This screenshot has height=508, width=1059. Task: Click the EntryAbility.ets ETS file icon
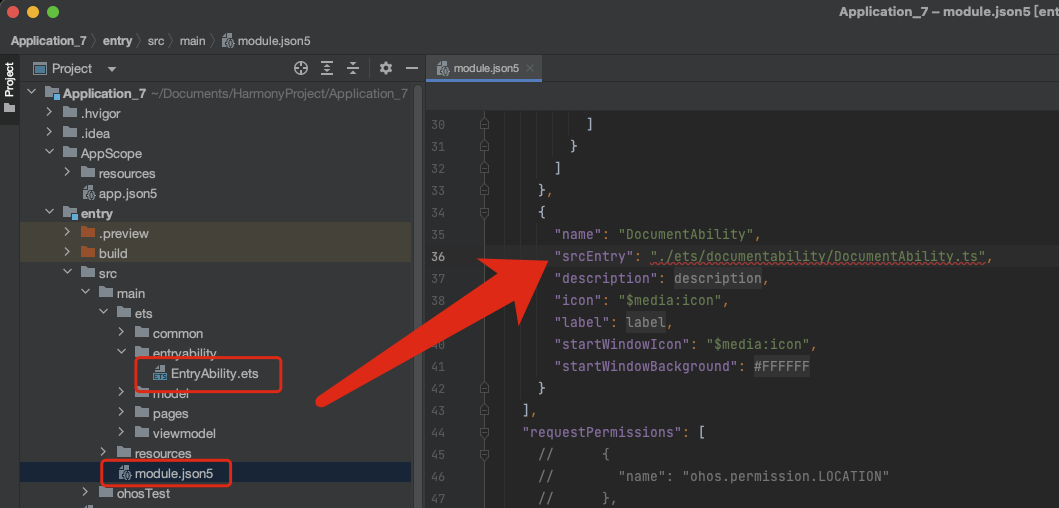click(160, 374)
